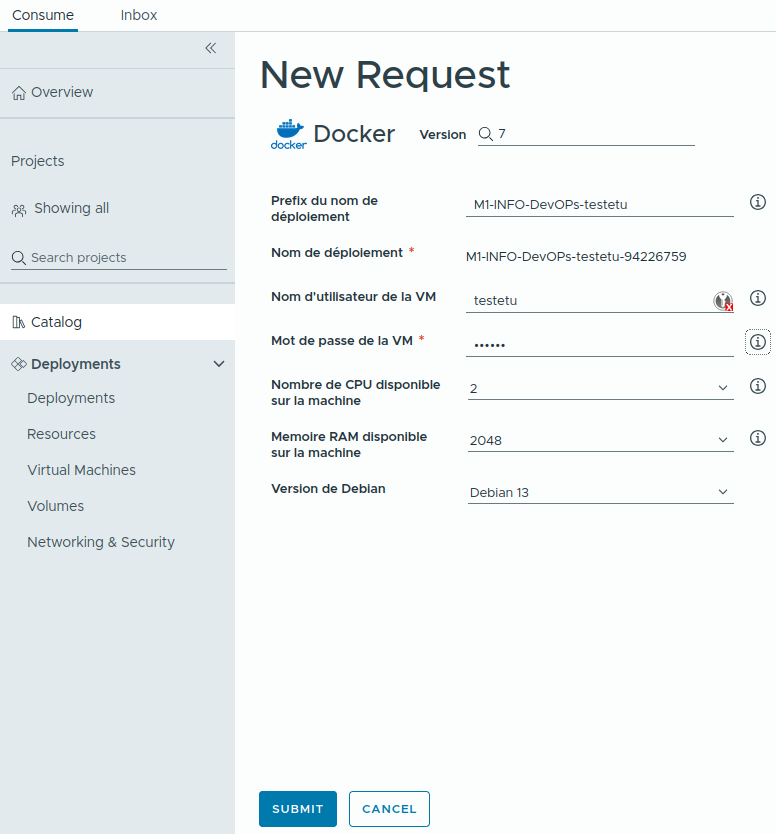Click the search icon in Search projects
The height and width of the screenshot is (834, 776).
pyautogui.click(x=17, y=257)
